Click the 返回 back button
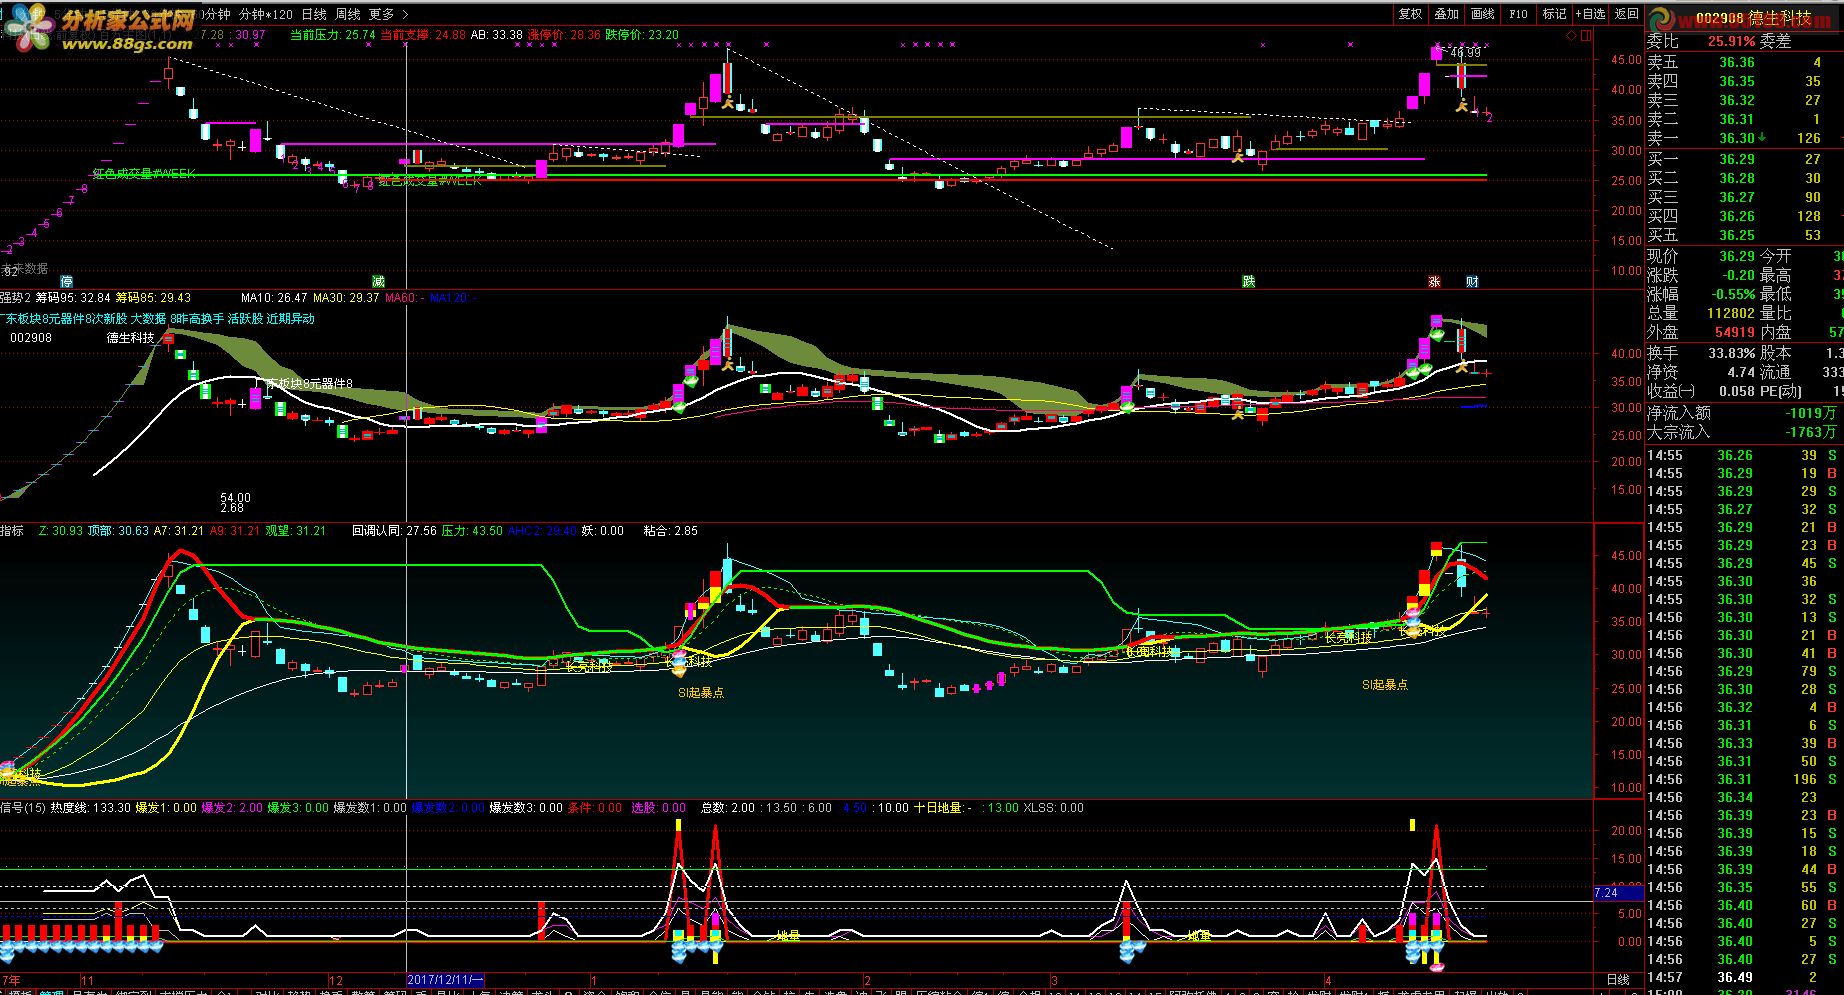1844x995 pixels. (1627, 14)
